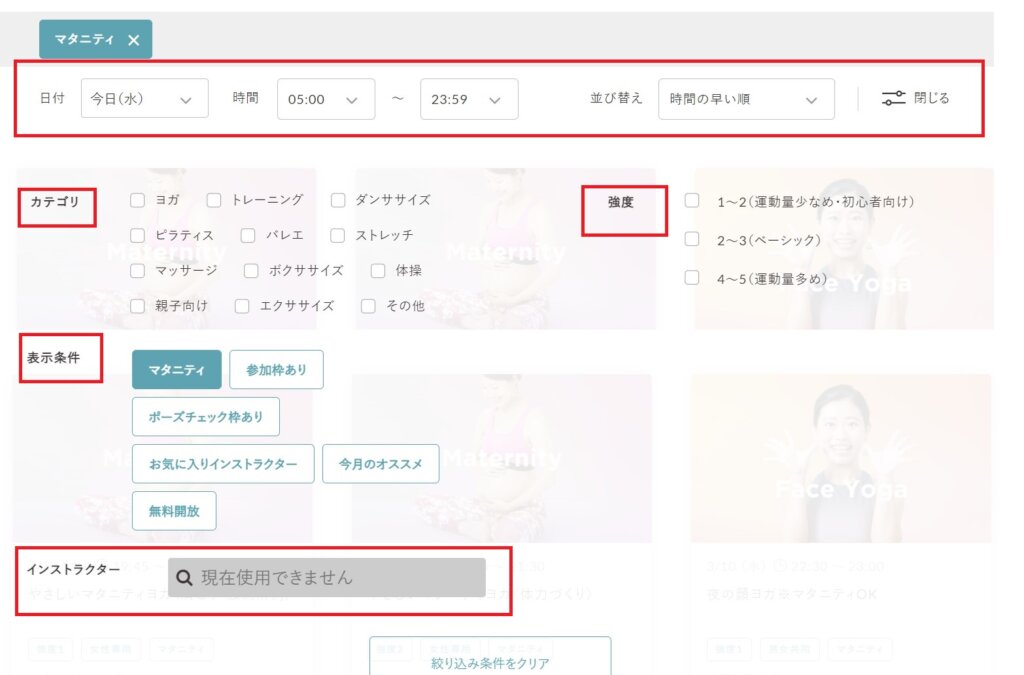Expand the start time 05:00 dropdown
This screenshot has width=1024, height=675.
325,99
